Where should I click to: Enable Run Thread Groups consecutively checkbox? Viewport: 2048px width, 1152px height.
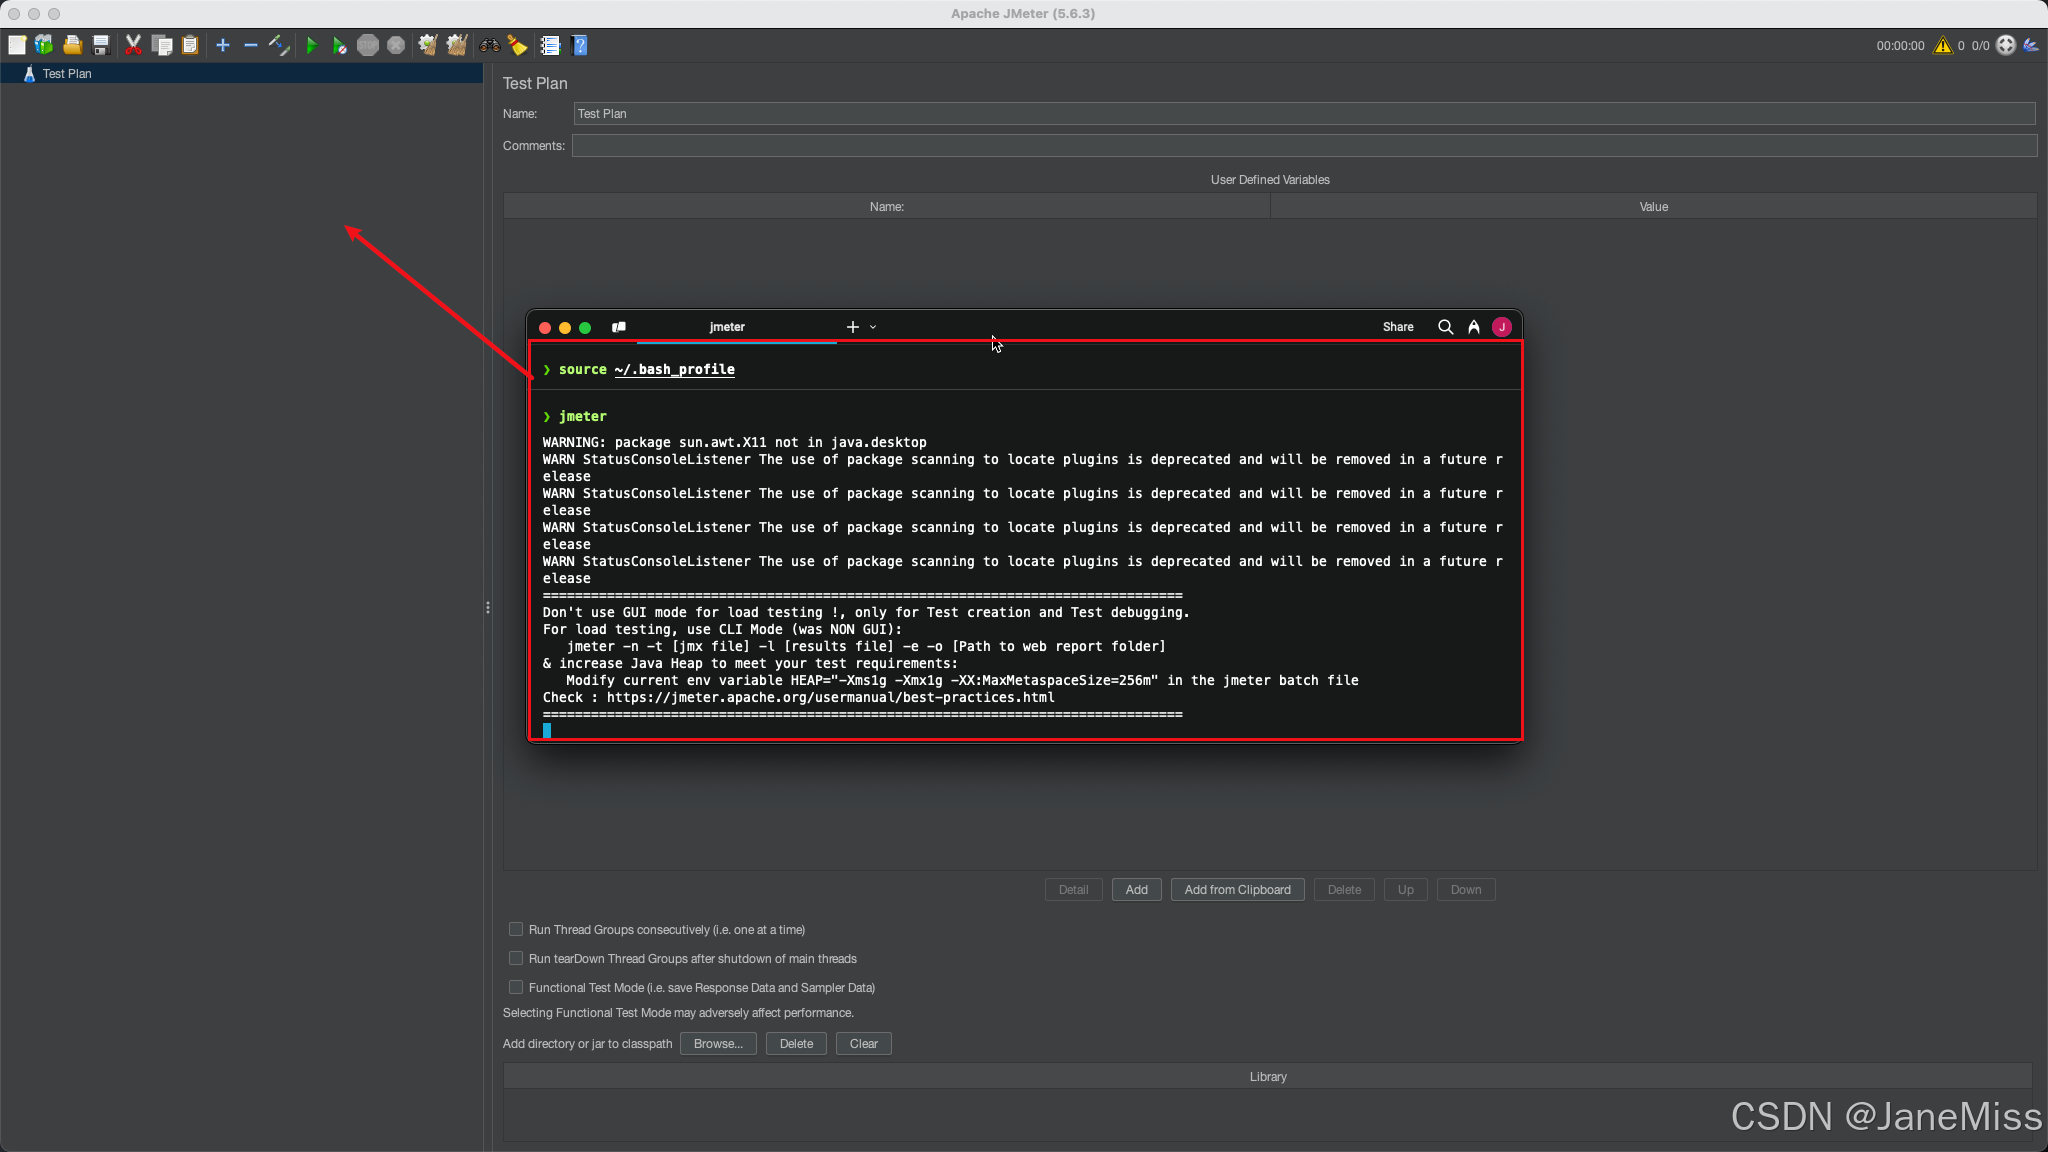[516, 929]
